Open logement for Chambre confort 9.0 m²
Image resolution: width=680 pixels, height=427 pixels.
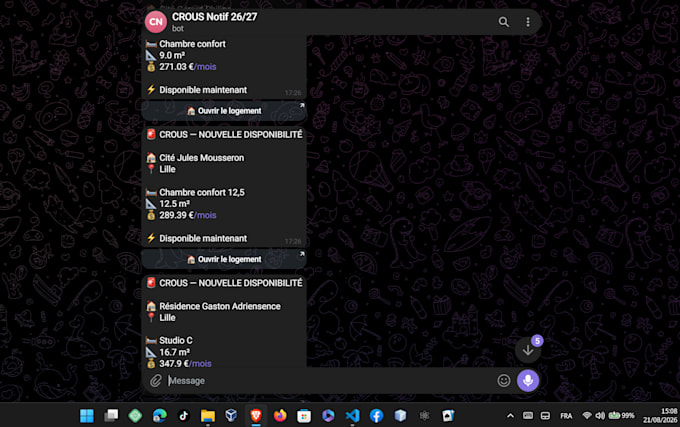(224, 111)
